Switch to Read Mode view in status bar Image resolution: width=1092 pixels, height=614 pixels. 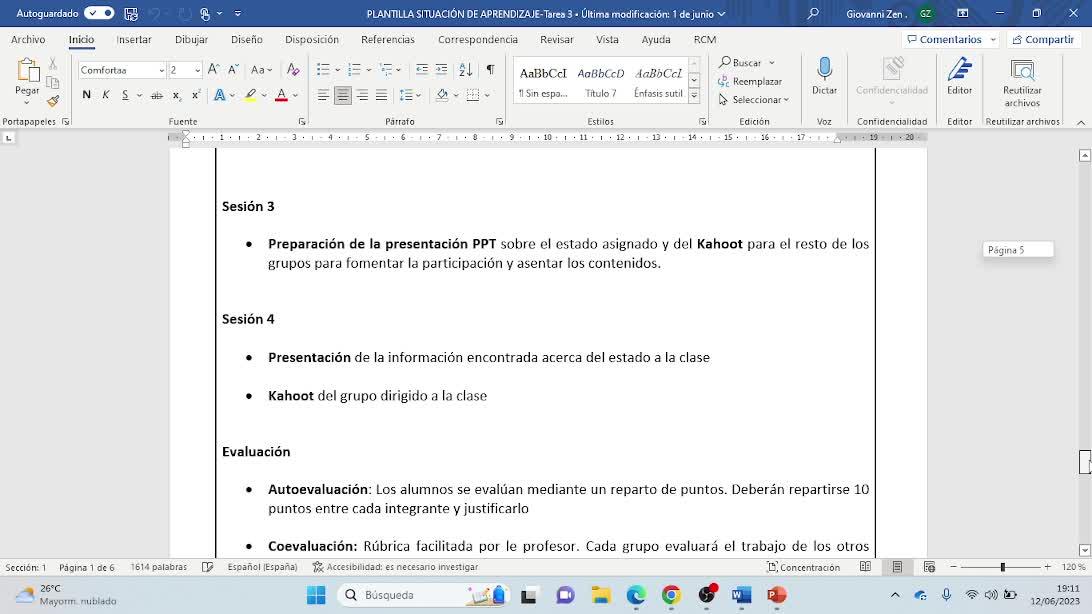(865, 567)
